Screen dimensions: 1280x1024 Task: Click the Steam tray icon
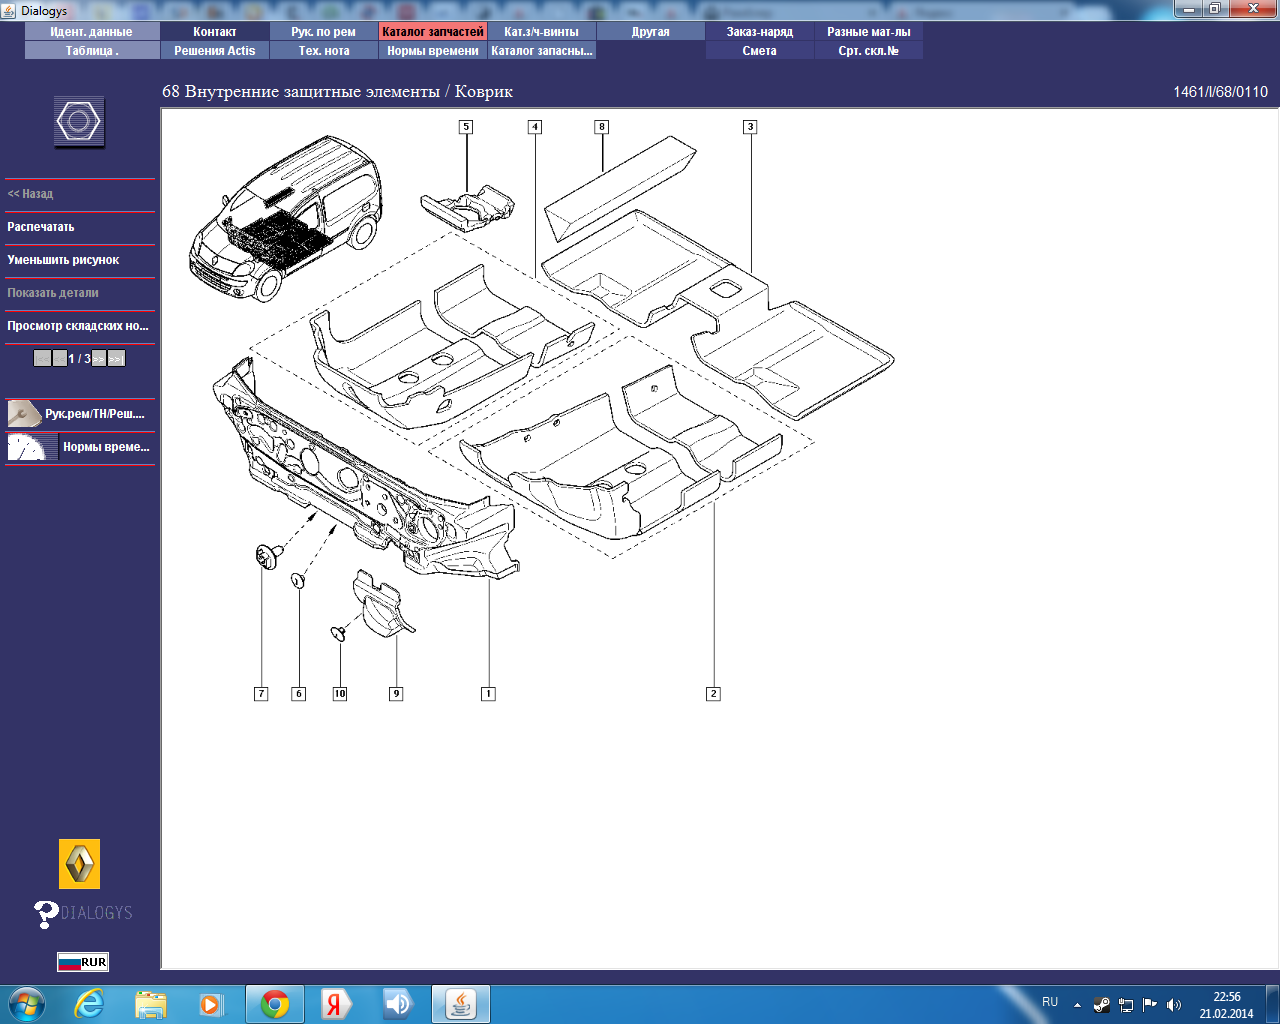(1102, 1005)
